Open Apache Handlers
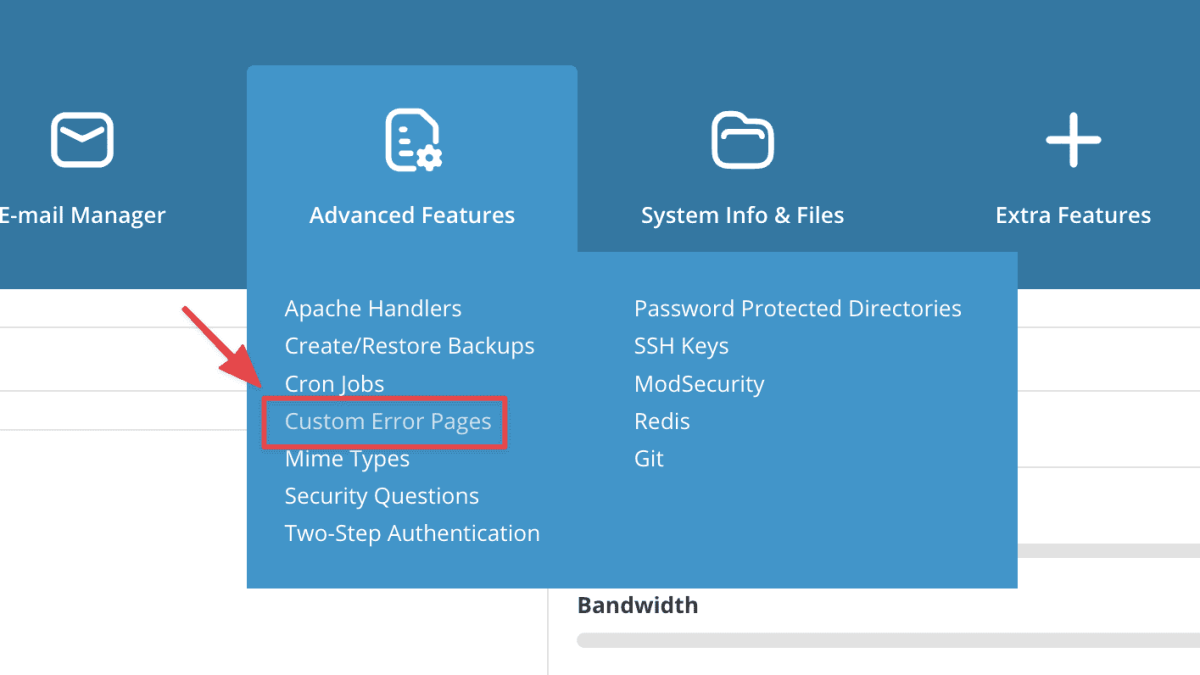 373,308
